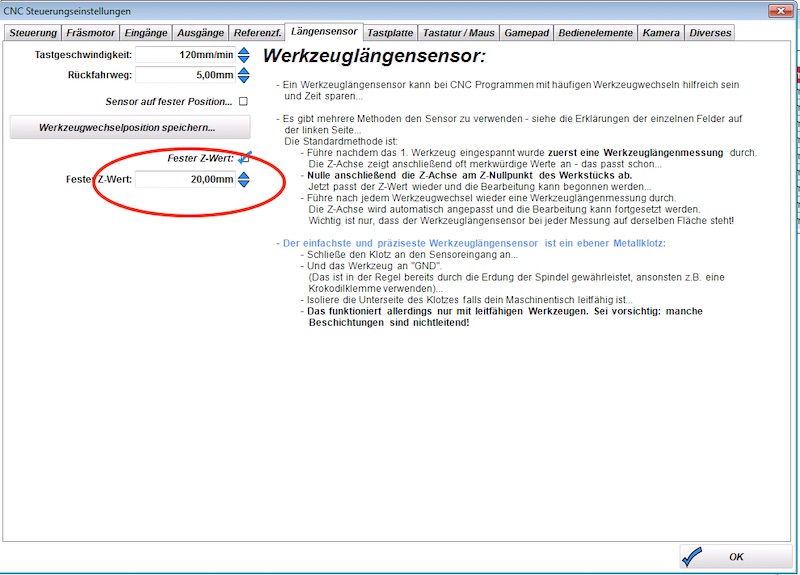
Task: Click the Rückfahrweg value field
Action: pyautogui.click(x=184, y=75)
